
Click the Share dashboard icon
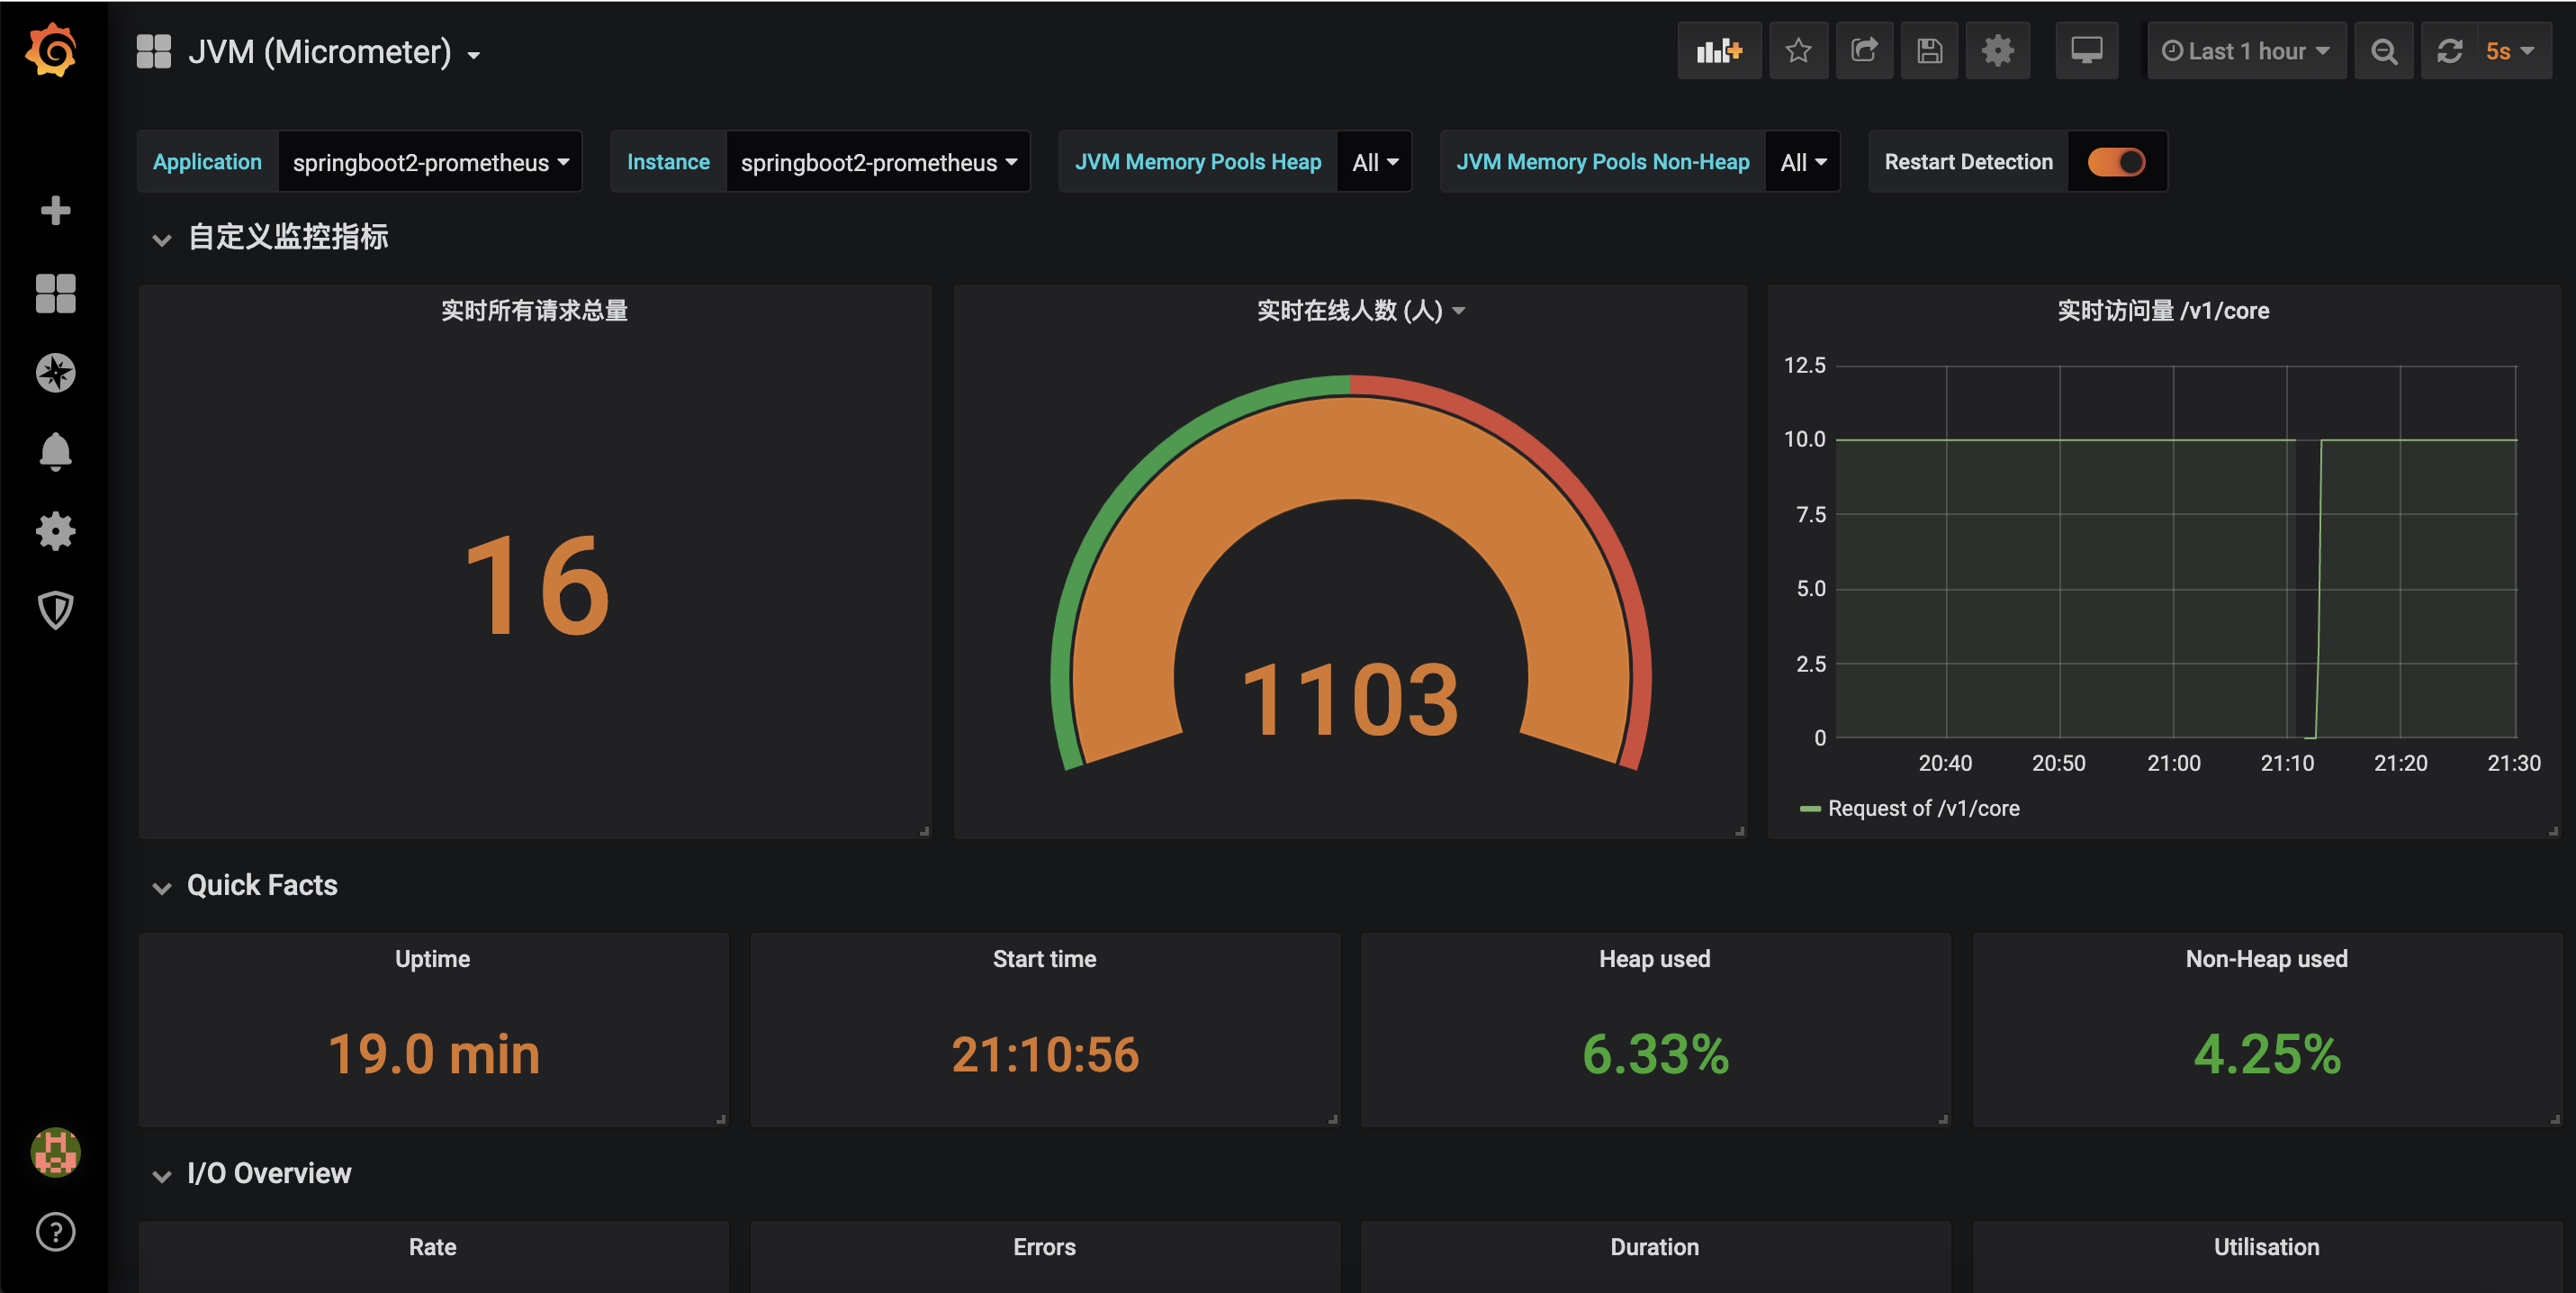[1864, 51]
